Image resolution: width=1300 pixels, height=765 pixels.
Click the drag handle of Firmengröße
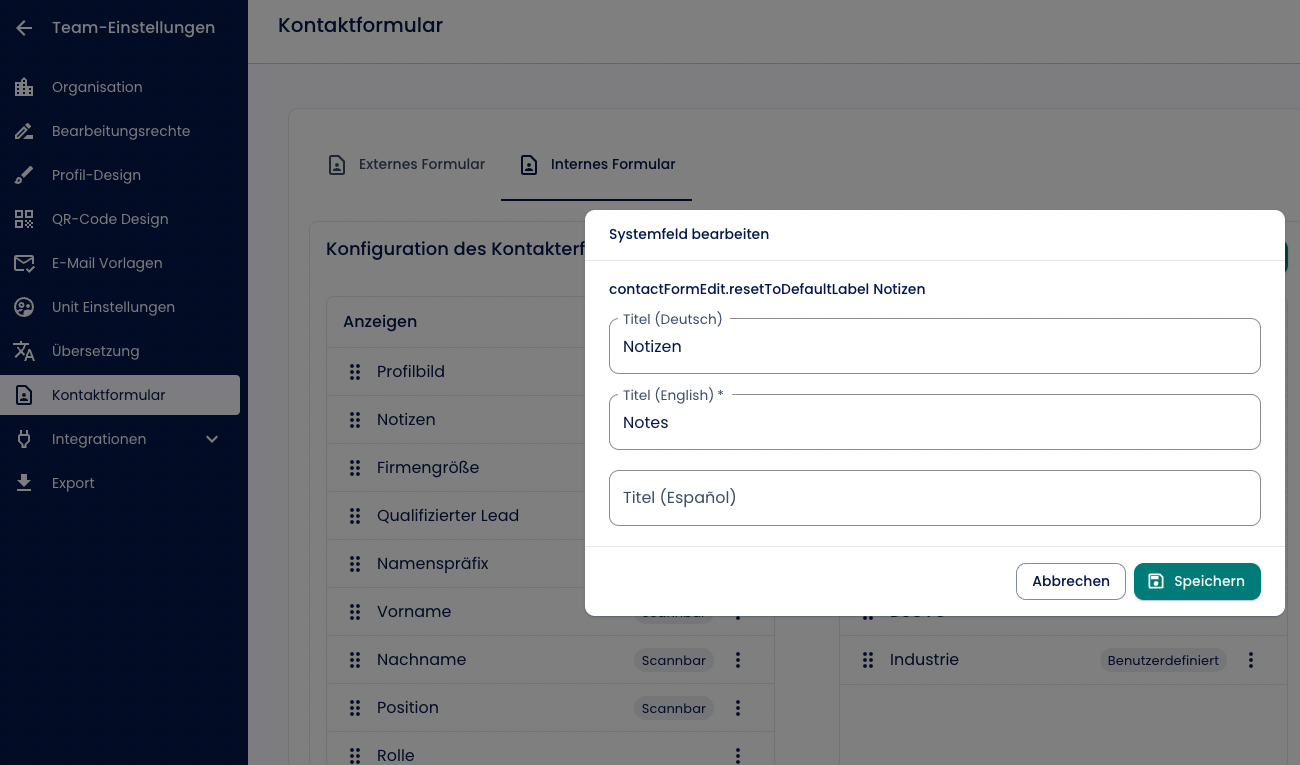[x=355, y=468]
